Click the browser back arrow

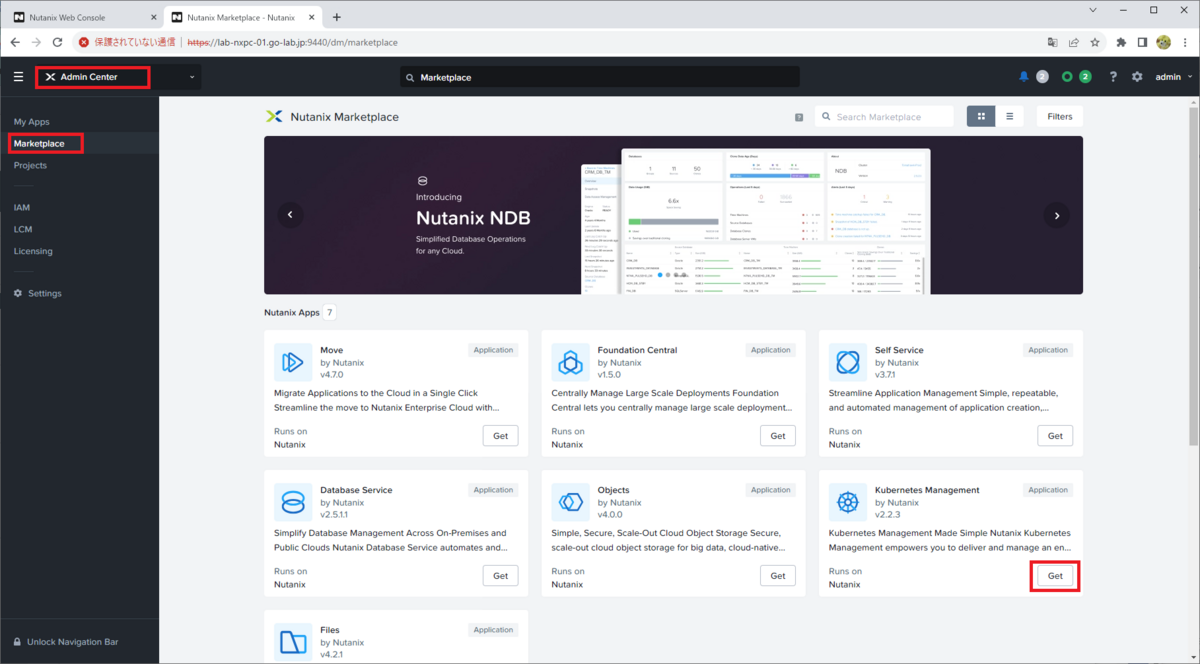point(15,43)
